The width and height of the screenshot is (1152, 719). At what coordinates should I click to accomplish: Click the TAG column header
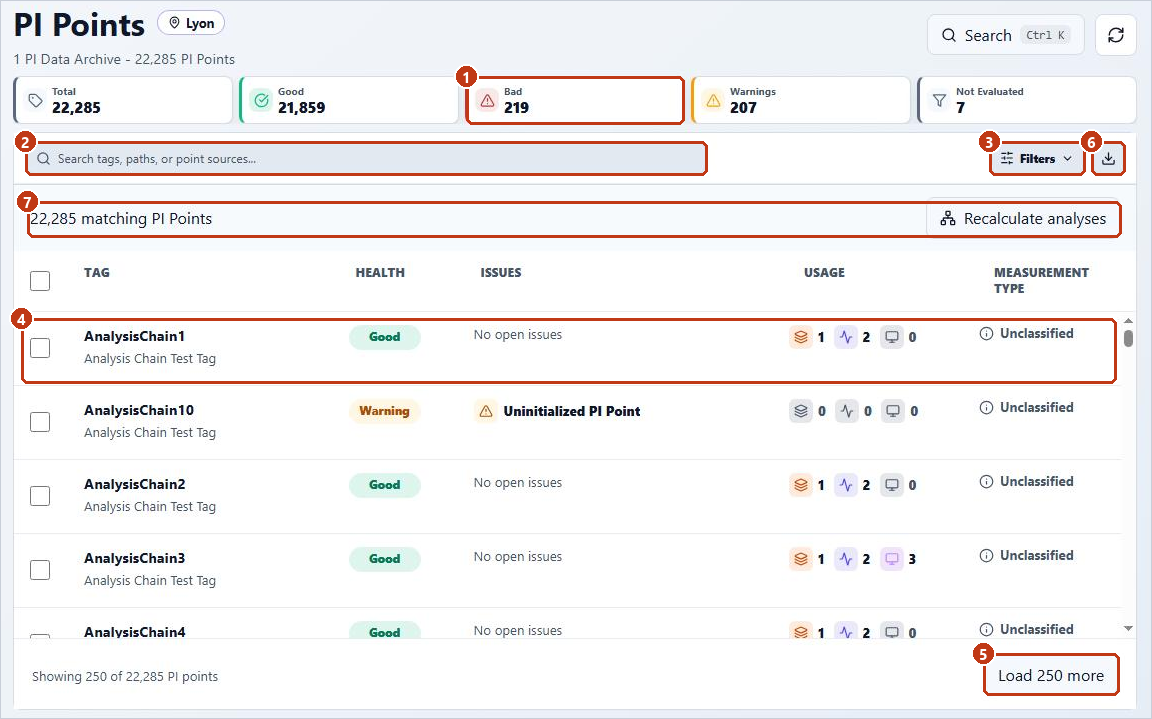[x=97, y=272]
